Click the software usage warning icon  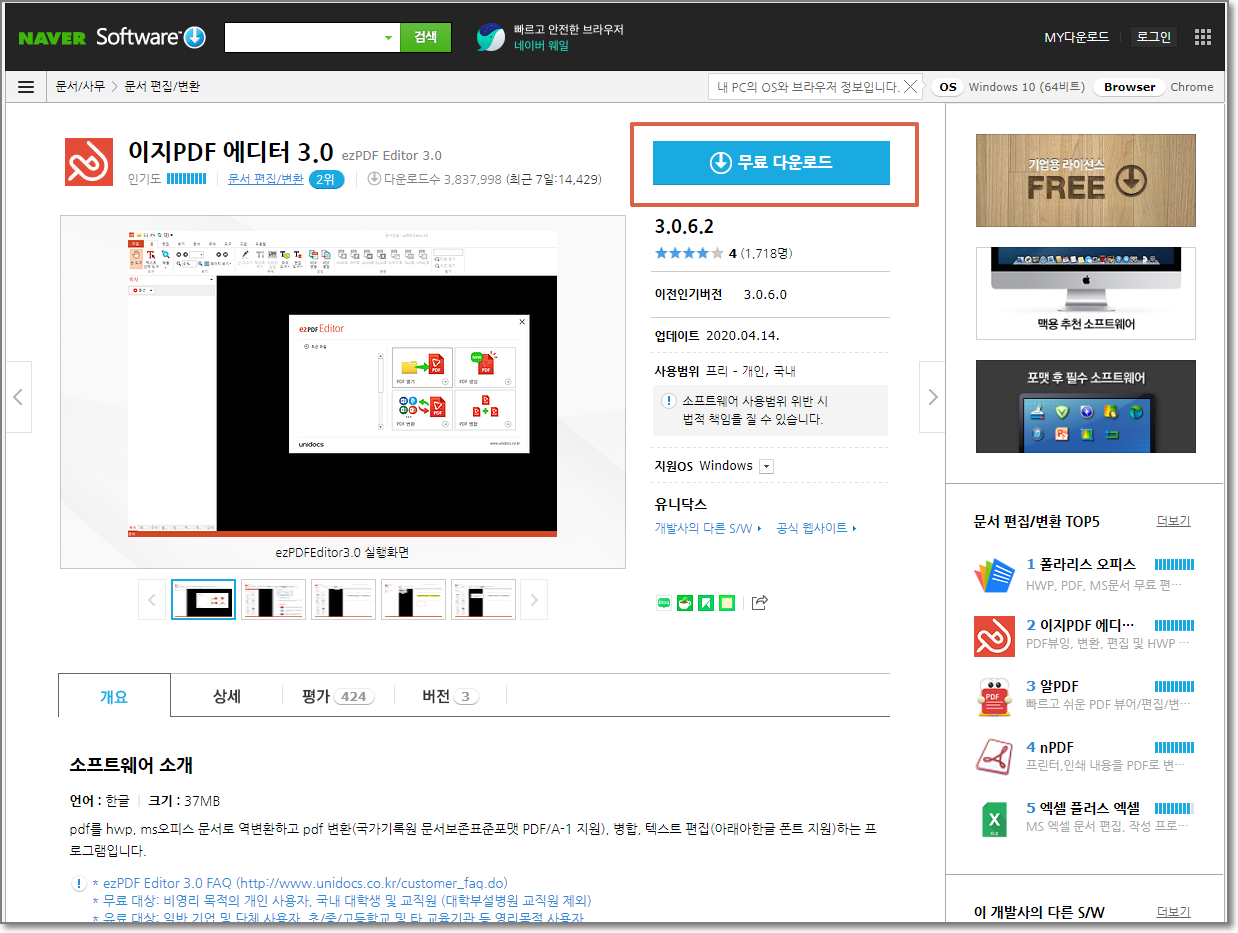[x=669, y=401]
